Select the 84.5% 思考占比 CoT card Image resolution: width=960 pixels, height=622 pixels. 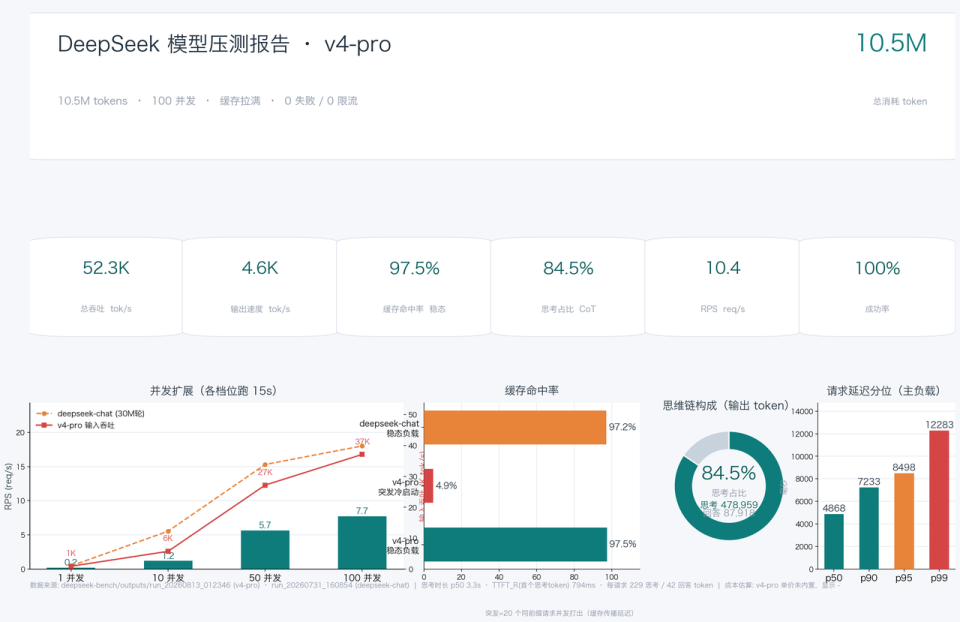(568, 287)
